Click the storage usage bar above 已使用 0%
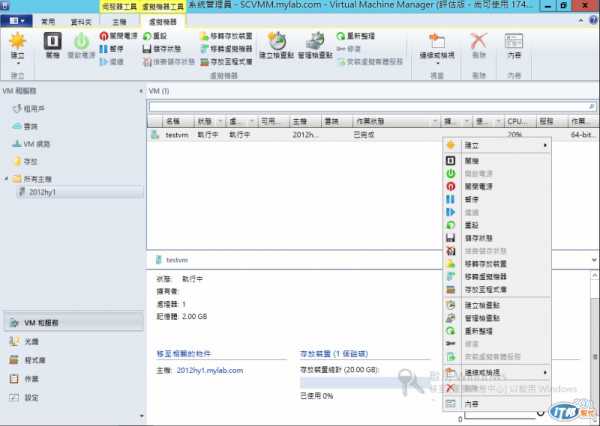The width and height of the screenshot is (600, 426). pyautogui.click(x=365, y=383)
